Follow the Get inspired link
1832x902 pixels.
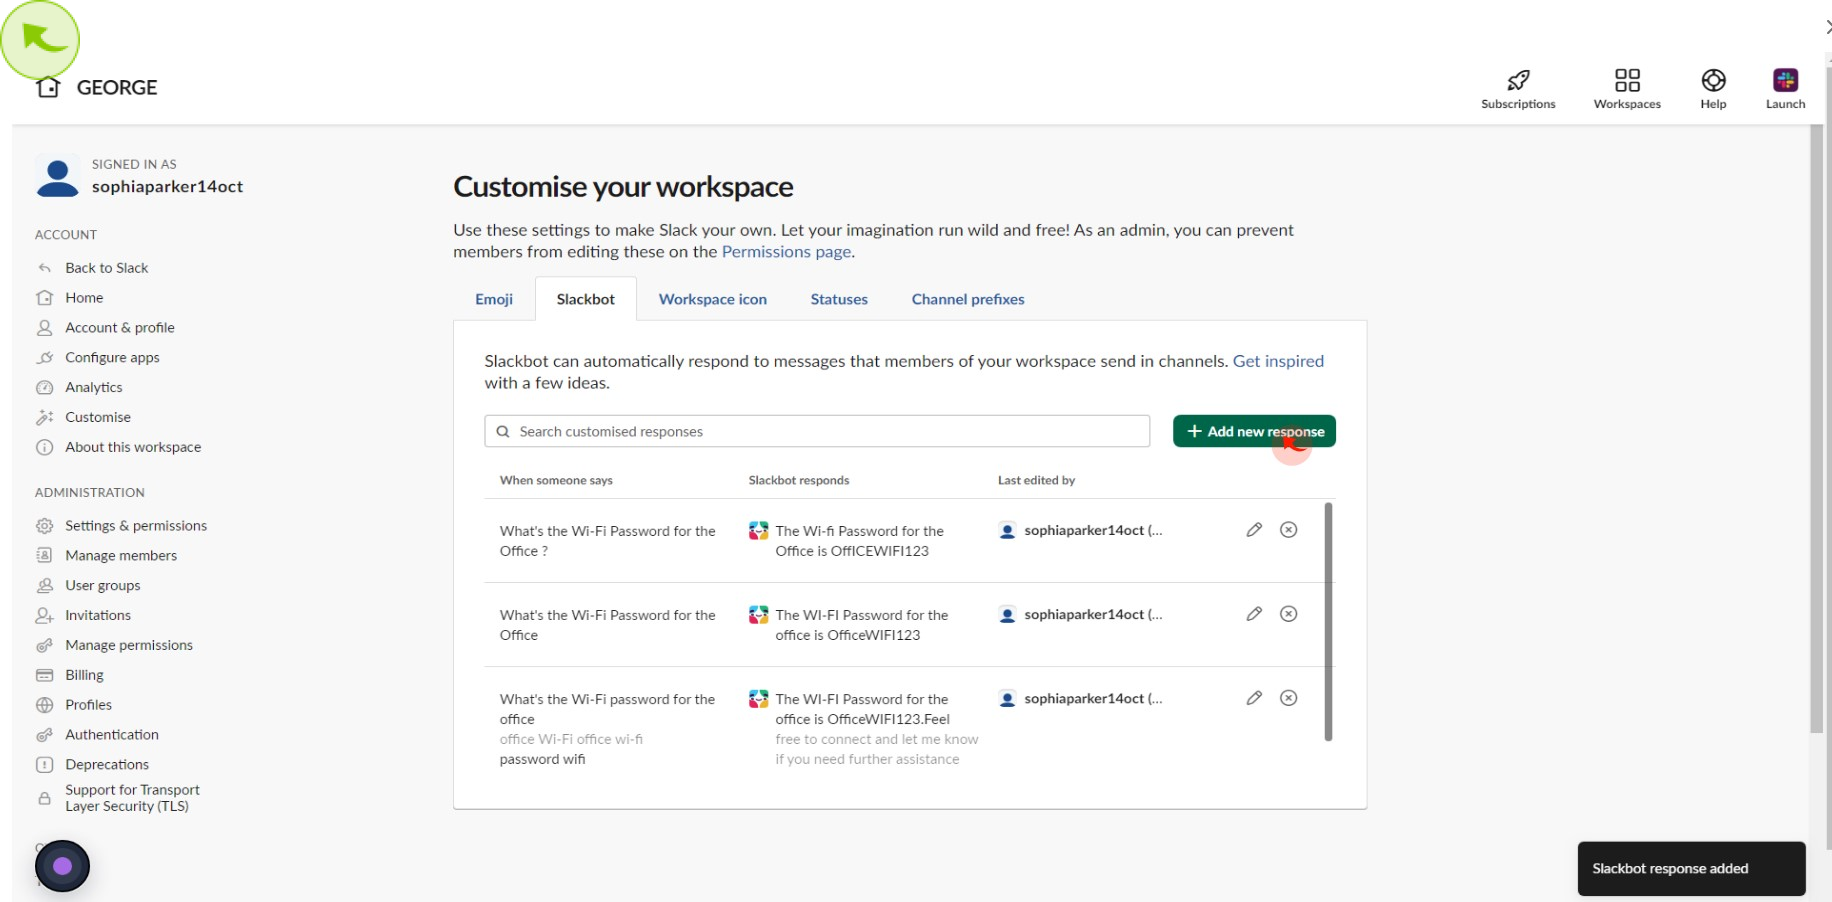pyautogui.click(x=1278, y=361)
